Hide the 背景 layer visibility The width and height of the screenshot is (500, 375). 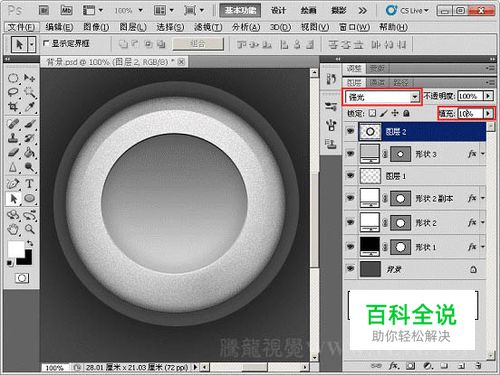pos(350,269)
